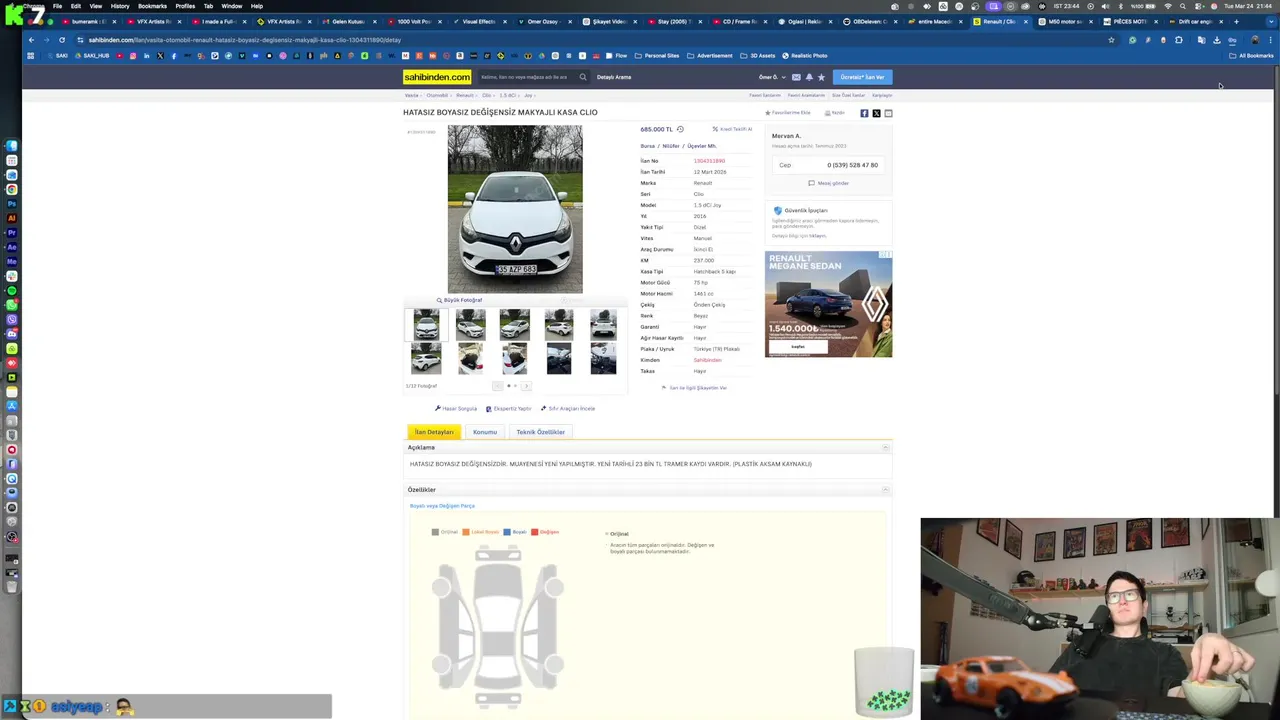1280x720 pixels.
Task: Open a new browser tab
Action: 1236,21
